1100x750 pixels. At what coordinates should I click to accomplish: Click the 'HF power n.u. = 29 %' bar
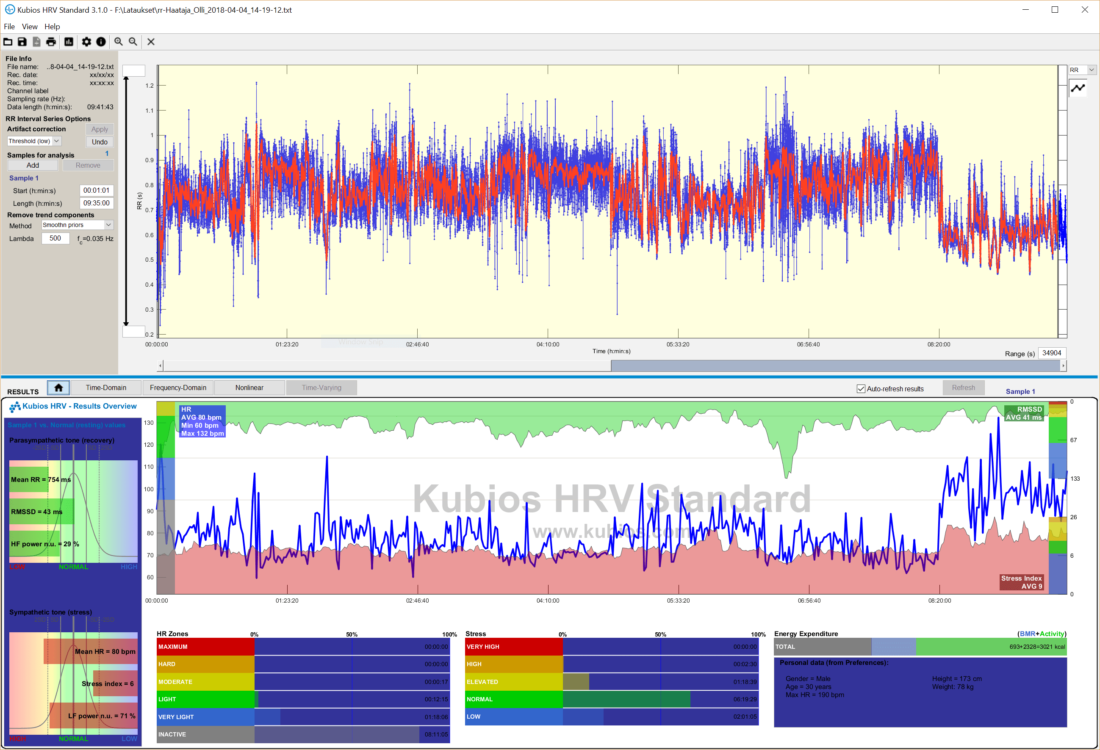36,544
